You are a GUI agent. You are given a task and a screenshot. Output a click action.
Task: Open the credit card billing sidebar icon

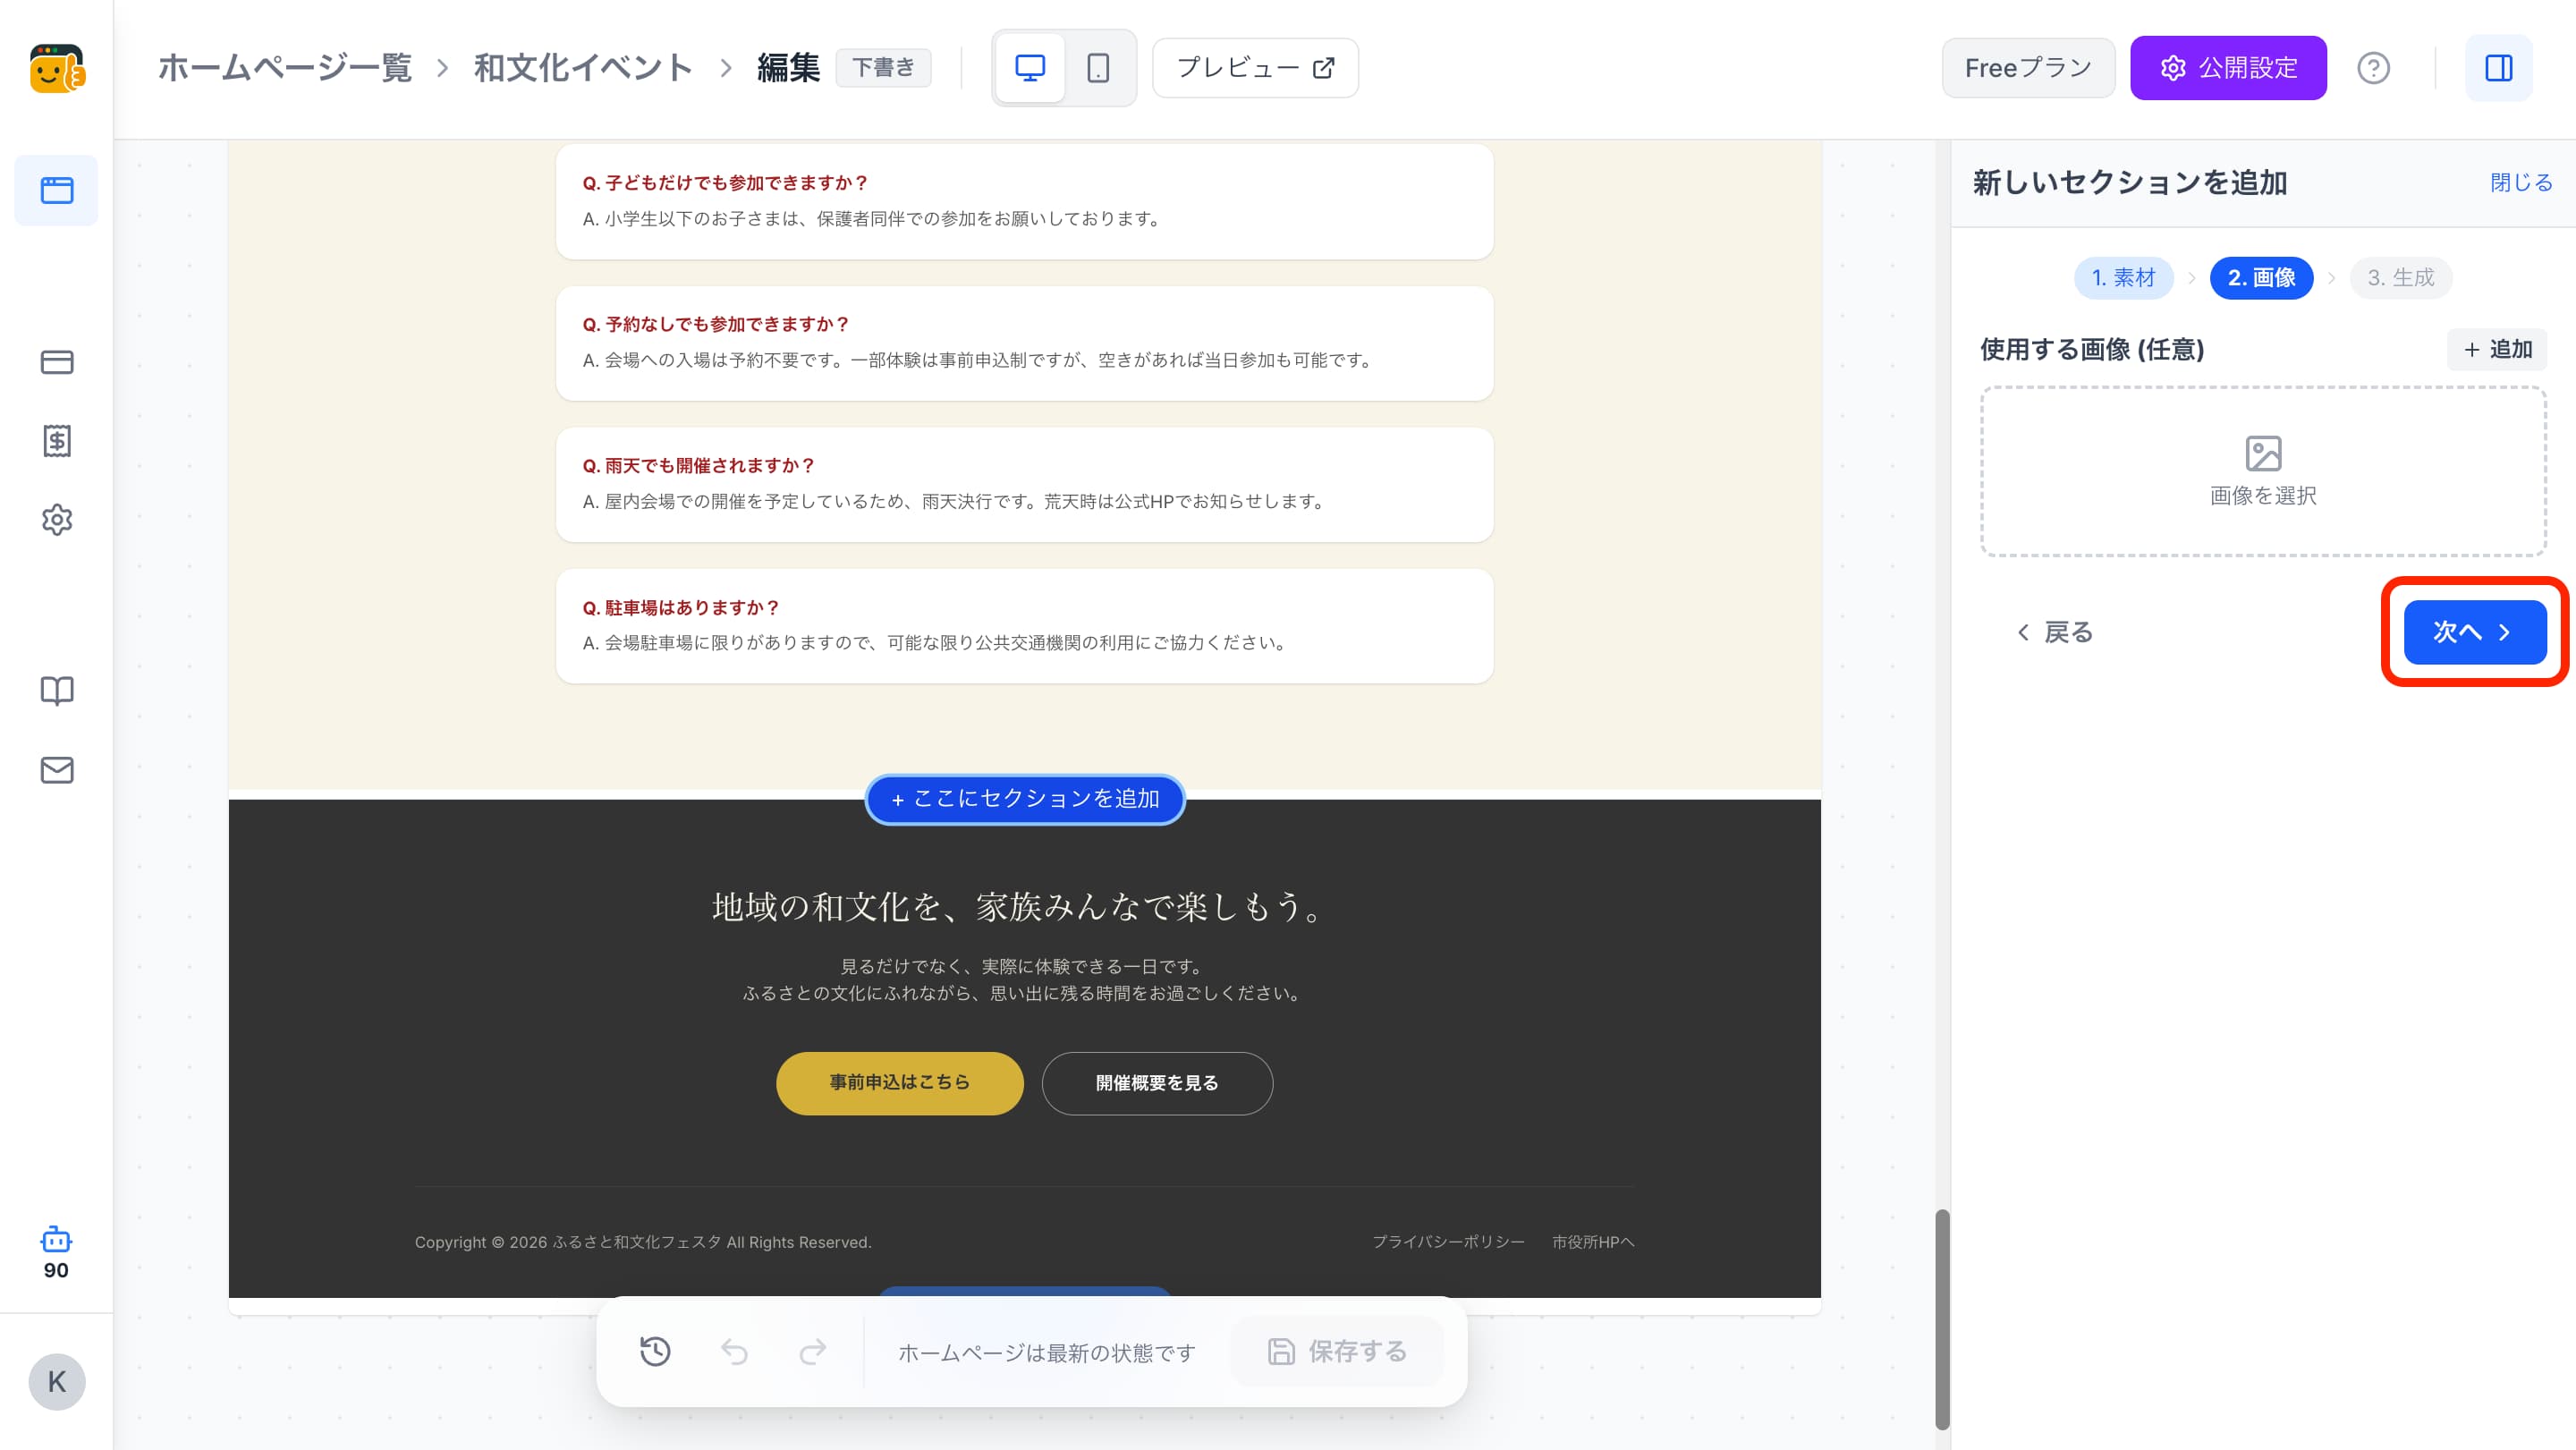(56, 362)
